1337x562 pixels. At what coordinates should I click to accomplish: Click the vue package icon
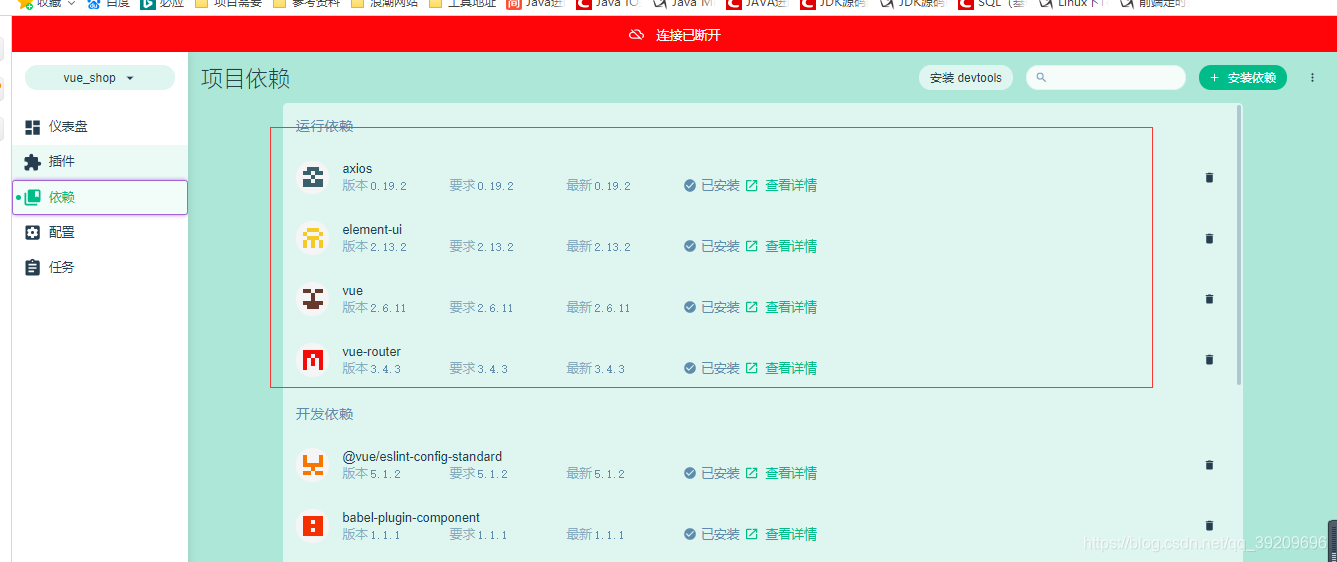(313, 299)
